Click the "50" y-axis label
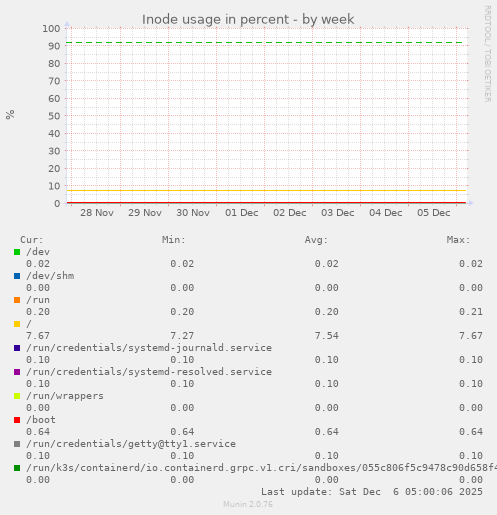497x515 pixels. [x=54, y=116]
